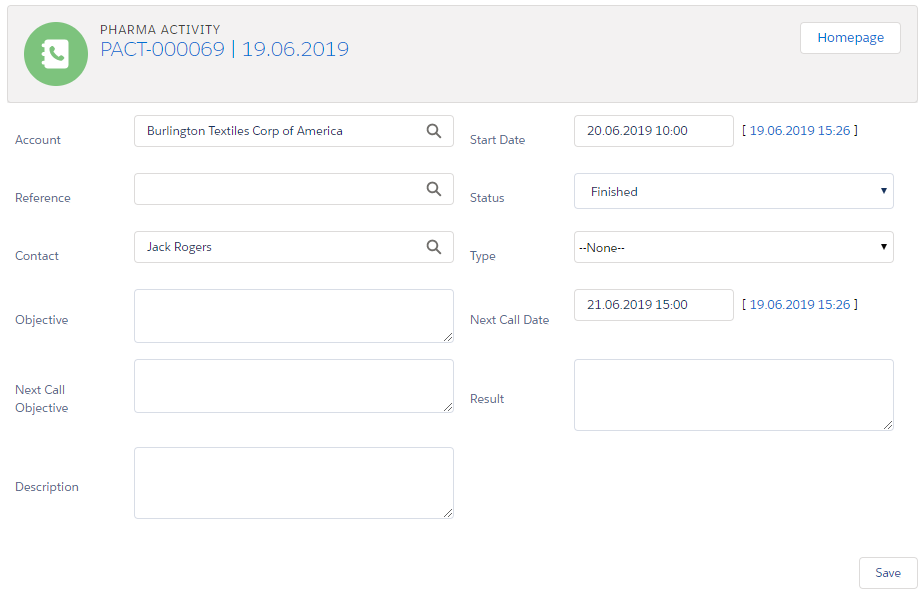Click into the Objective text area

(293, 316)
